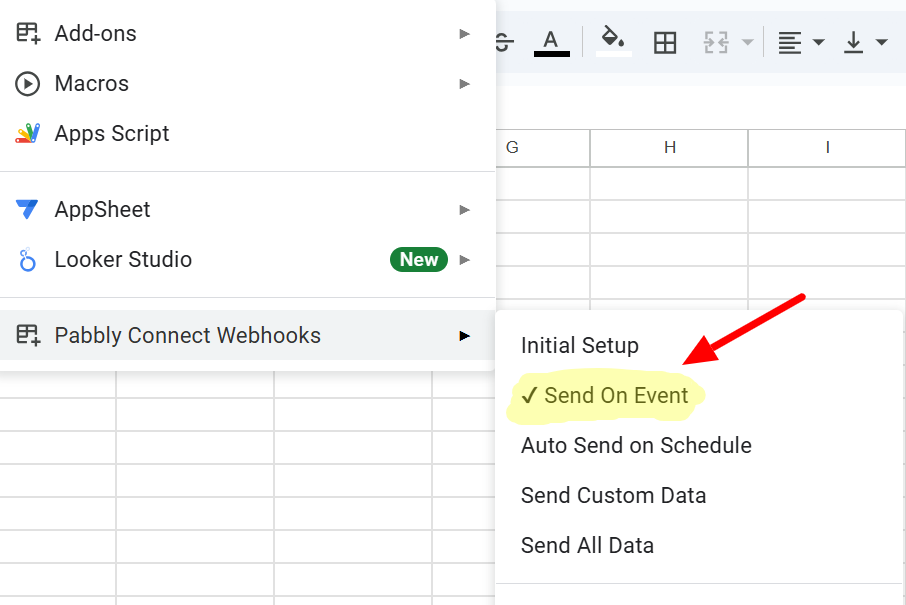906x605 pixels.
Task: Click the merge cells icon
Action: [x=716, y=42]
